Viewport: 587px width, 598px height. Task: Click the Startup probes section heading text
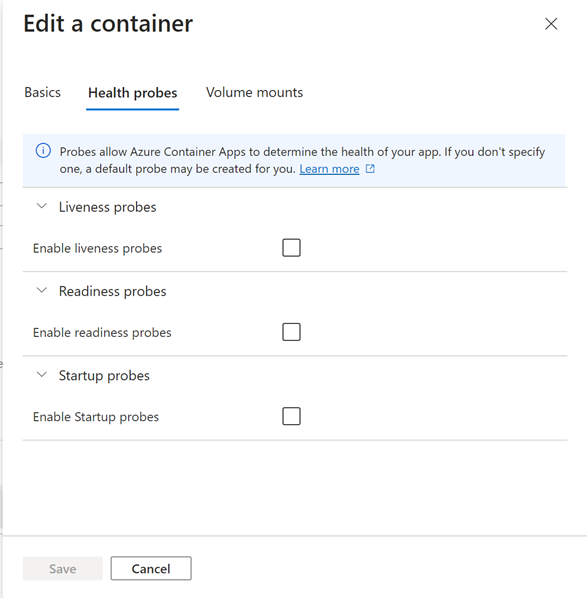[104, 376]
